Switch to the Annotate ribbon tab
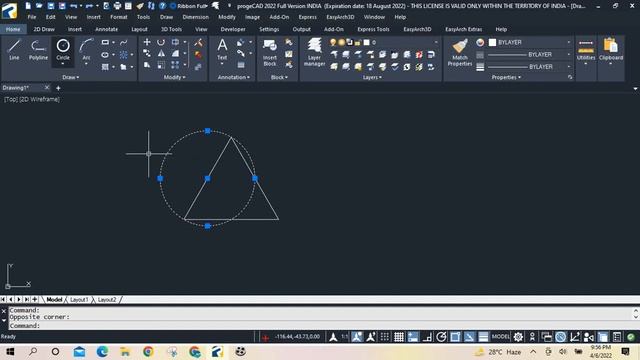 point(107,29)
